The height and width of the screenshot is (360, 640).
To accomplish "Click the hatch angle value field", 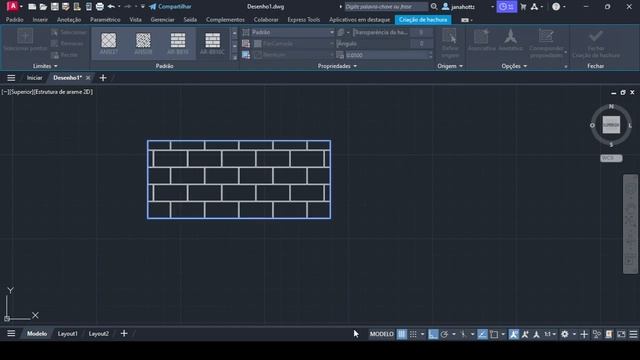I will [421, 43].
